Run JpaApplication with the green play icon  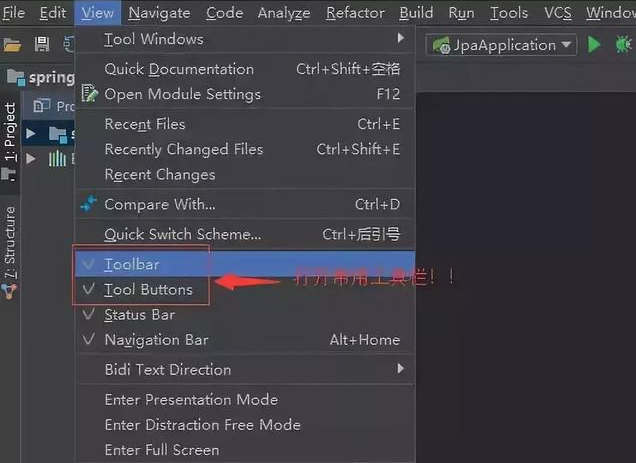(594, 44)
